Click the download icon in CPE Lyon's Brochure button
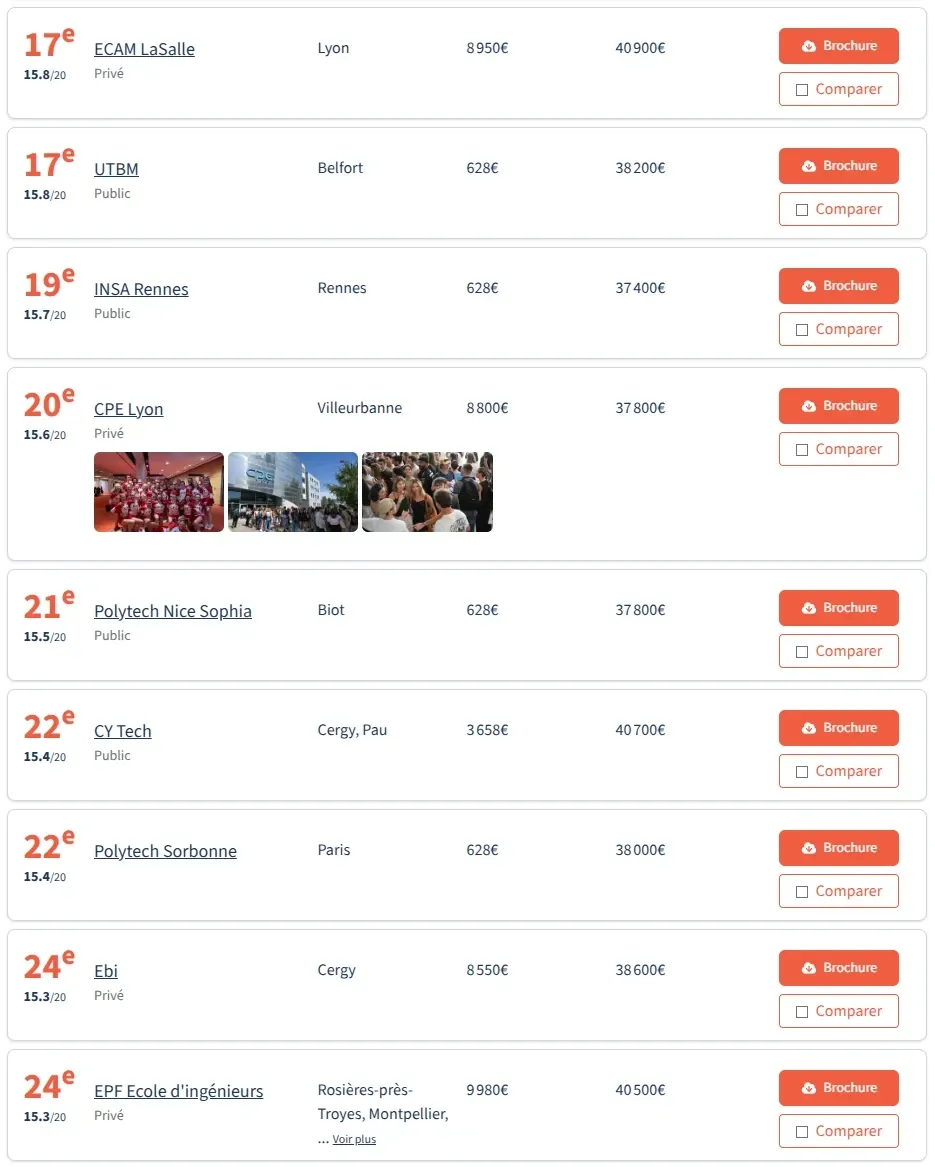Screen dimensions: 935x1167 point(809,406)
